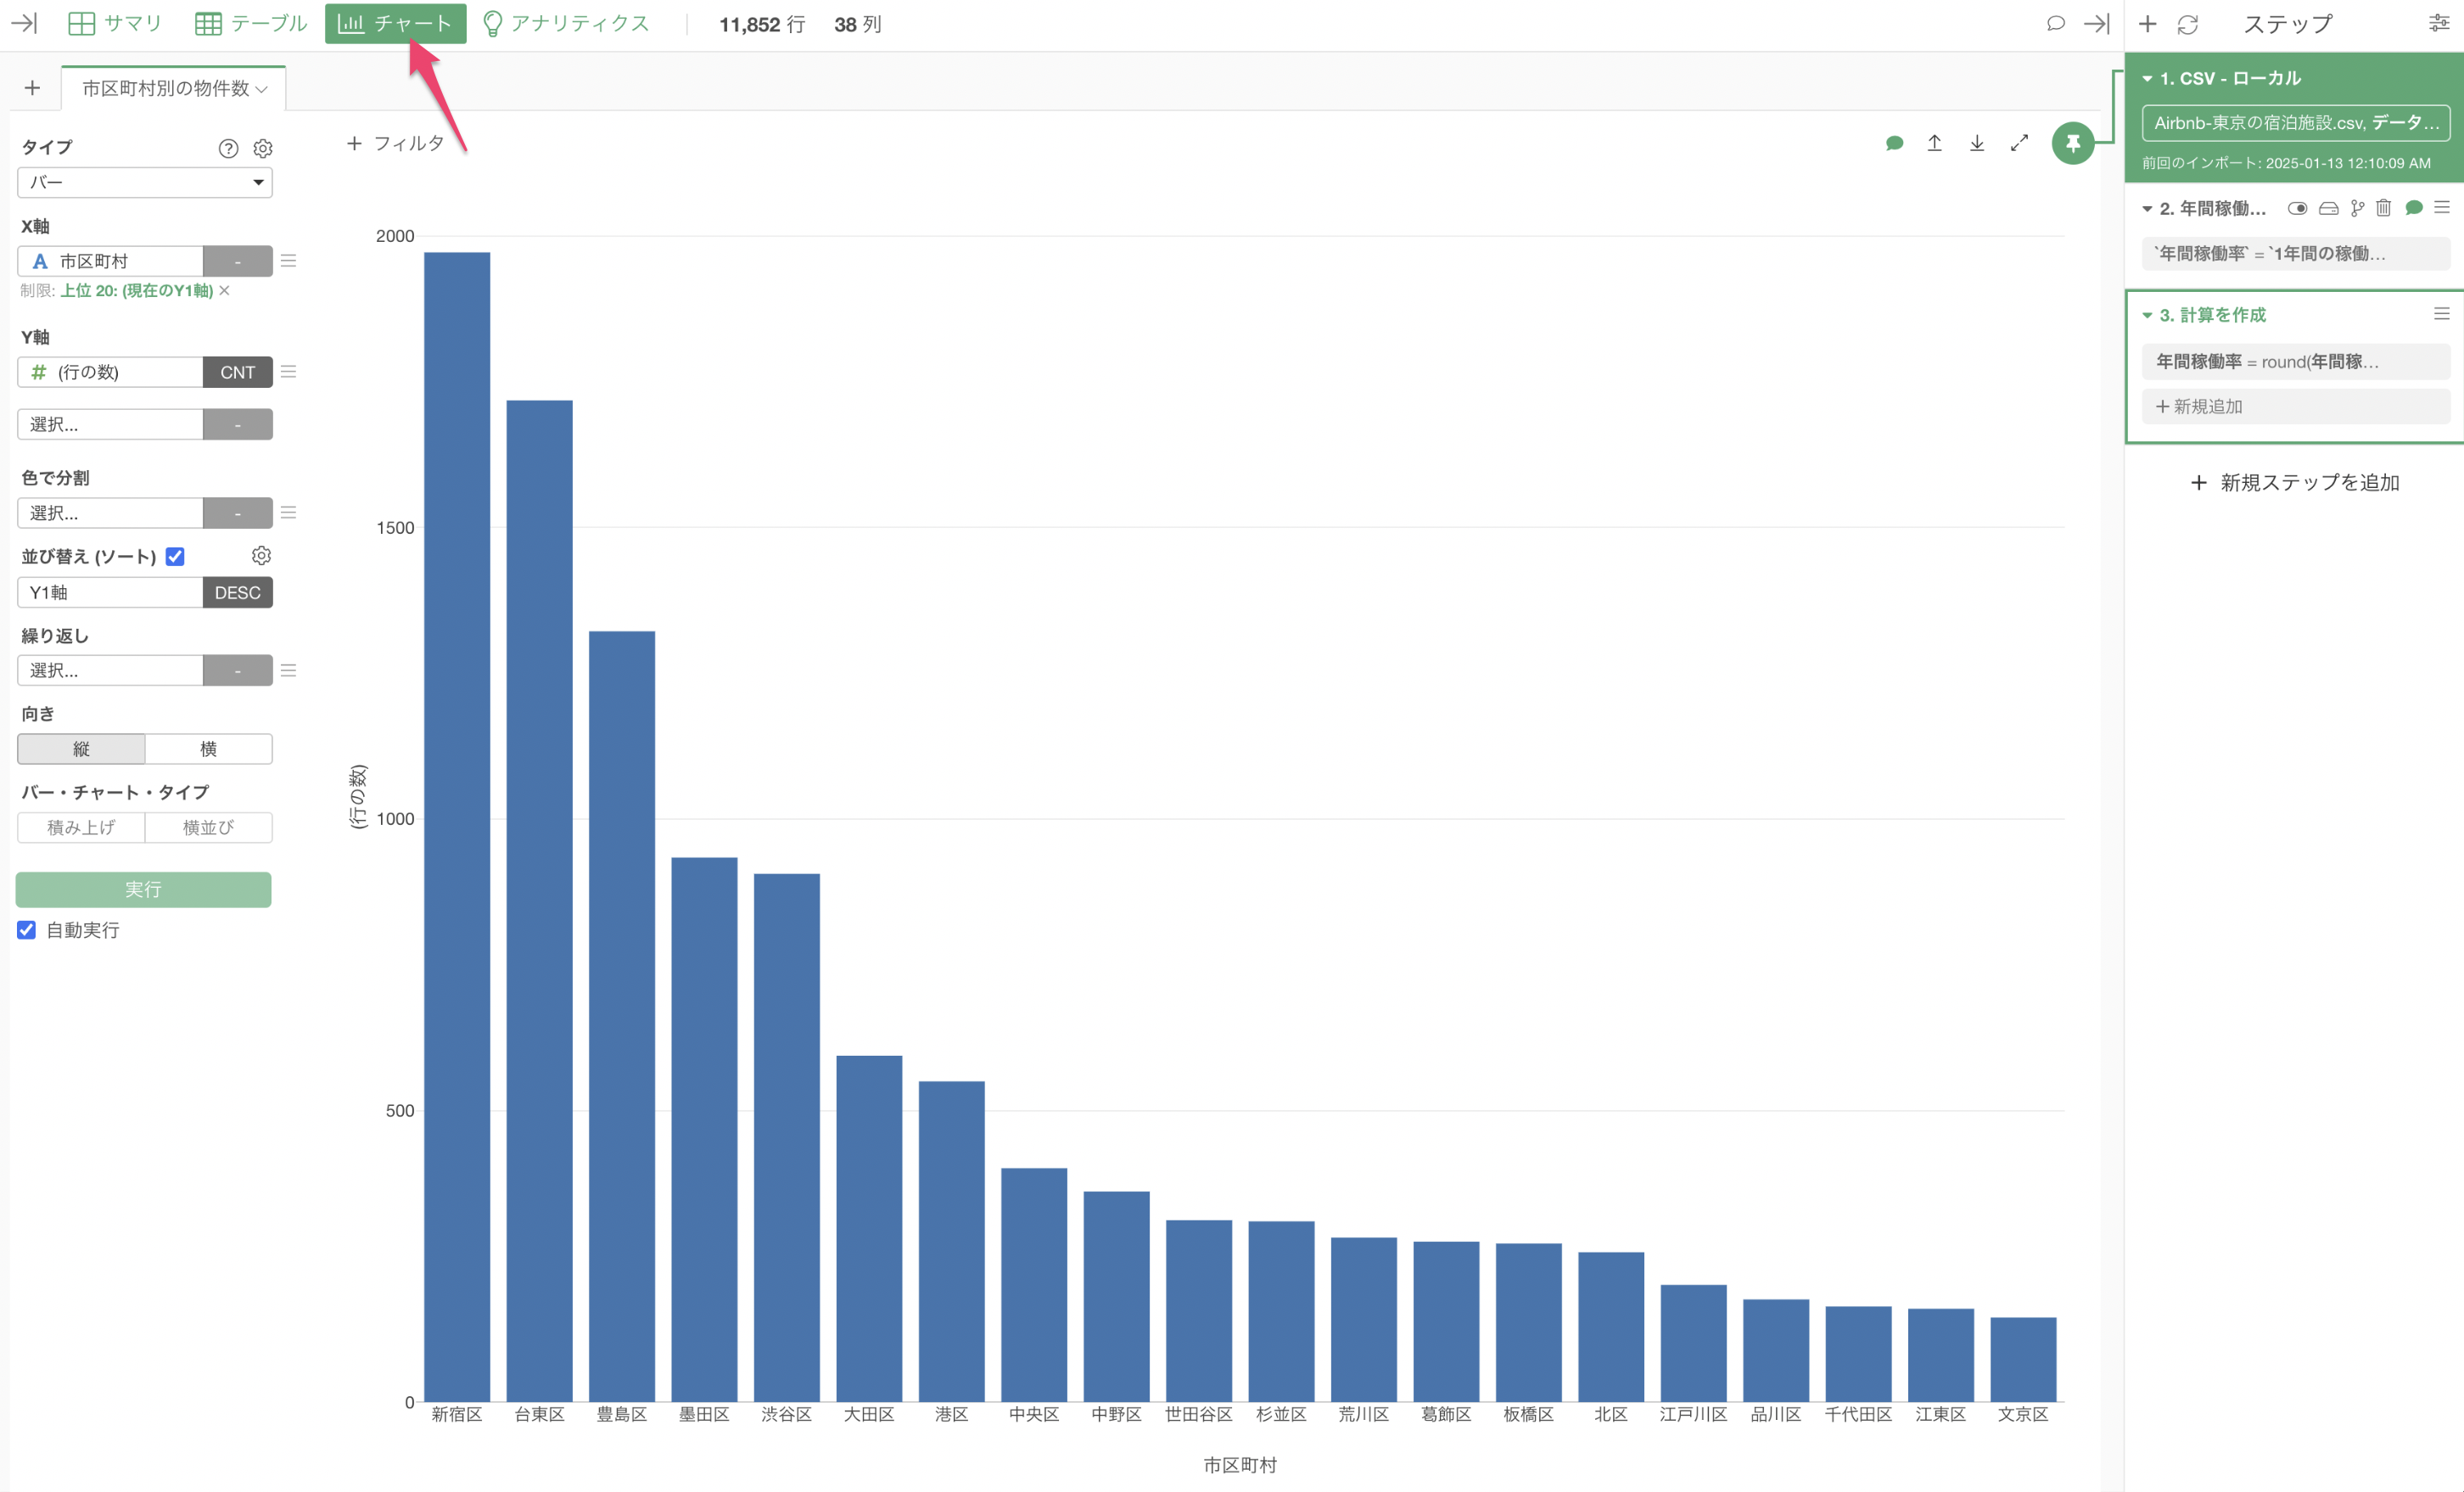Click the green chart comment icon
2464x1492 pixels.
tap(1894, 143)
